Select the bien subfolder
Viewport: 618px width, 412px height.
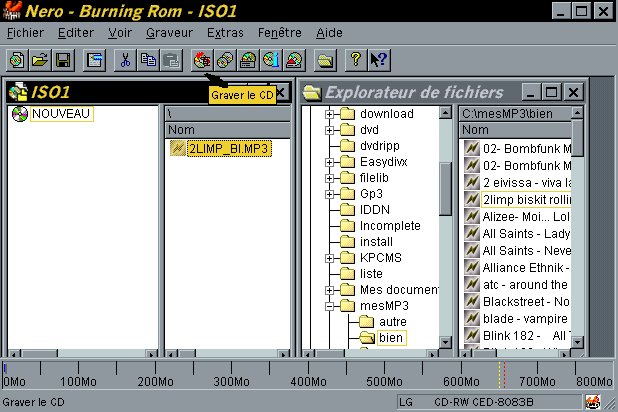coord(391,338)
